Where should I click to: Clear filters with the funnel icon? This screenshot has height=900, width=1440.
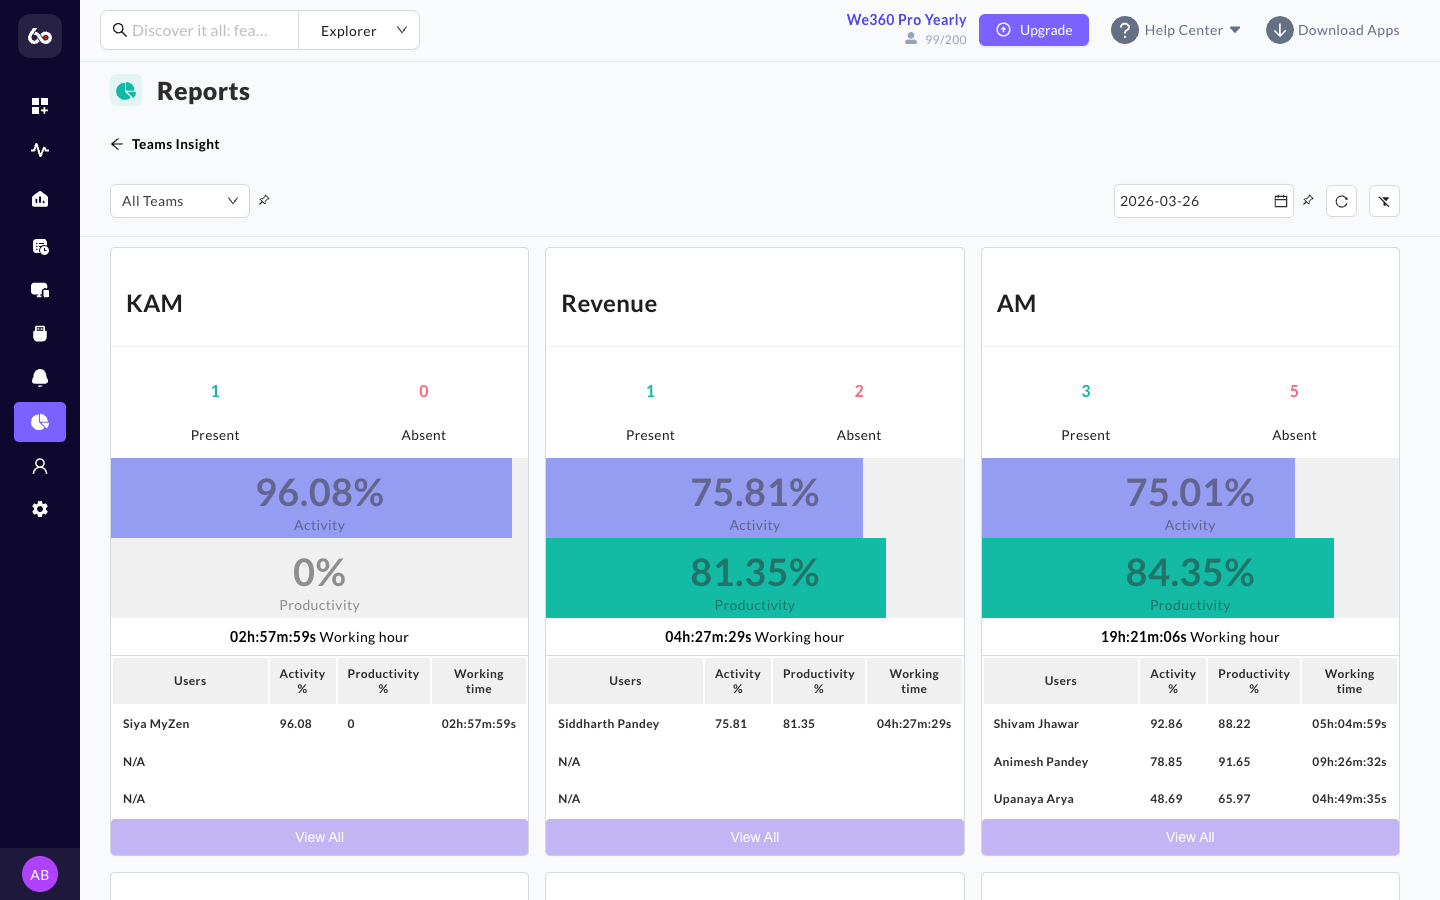pos(1384,201)
